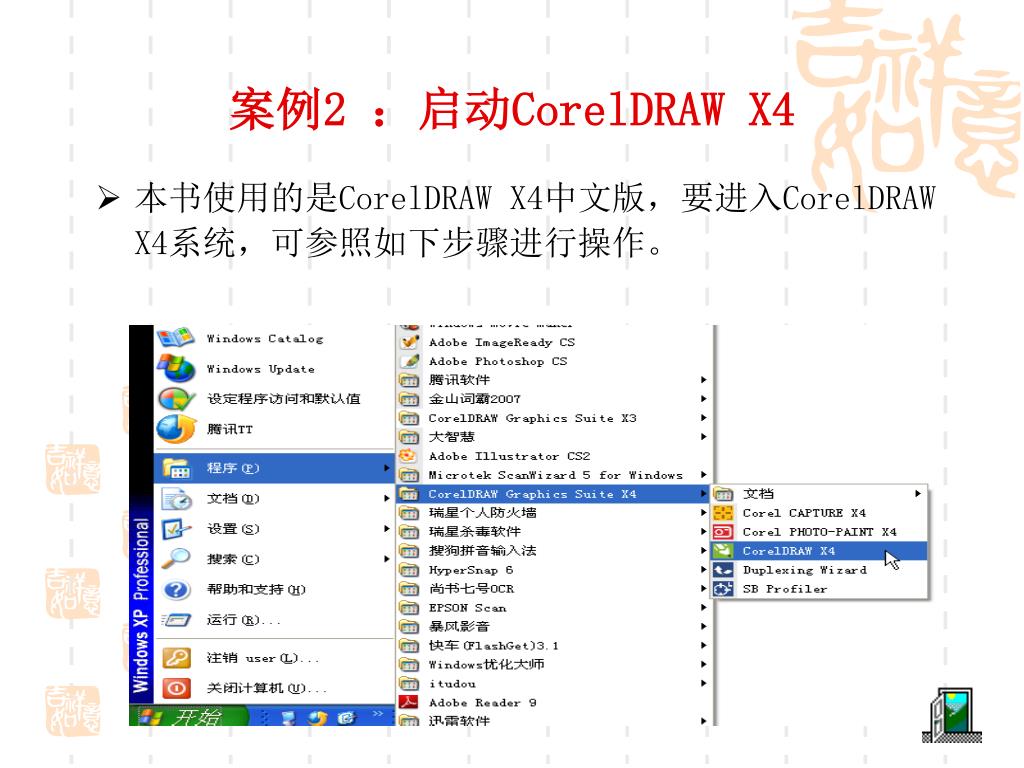1024x768 pixels.
Task: Select 快车(FlashGet)3.1 entry
Action: [554, 645]
